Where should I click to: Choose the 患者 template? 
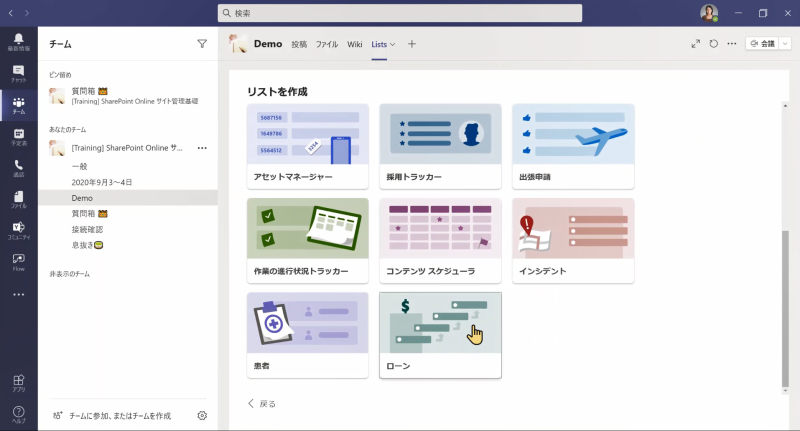308,335
